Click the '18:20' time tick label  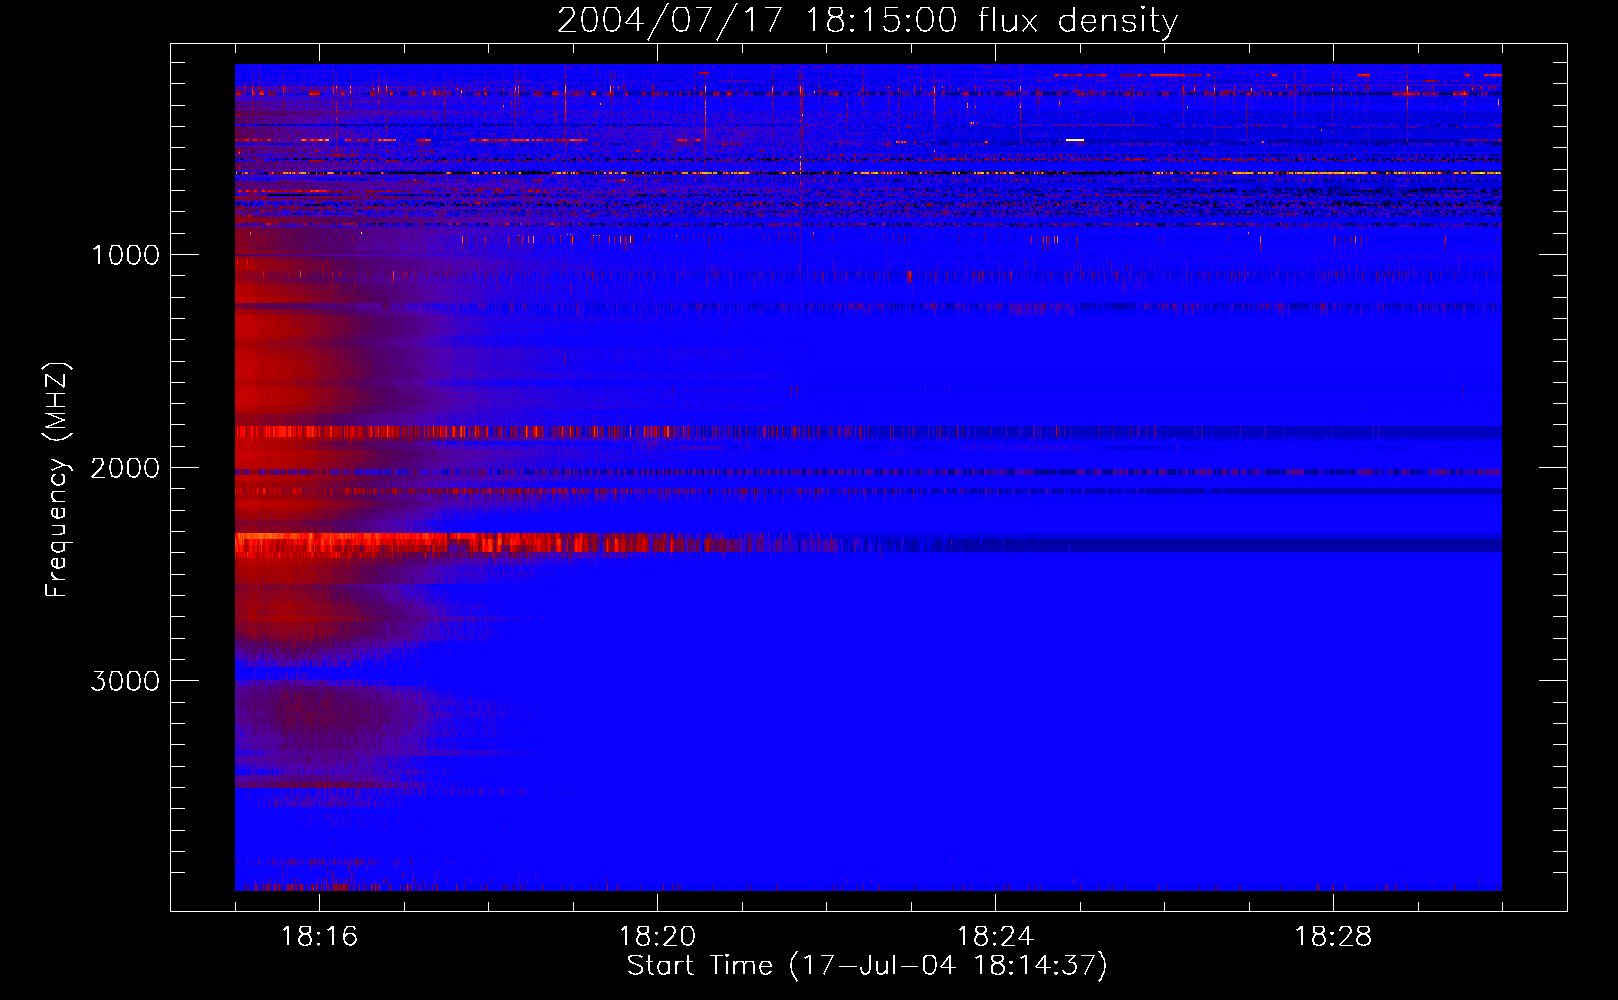tap(657, 937)
